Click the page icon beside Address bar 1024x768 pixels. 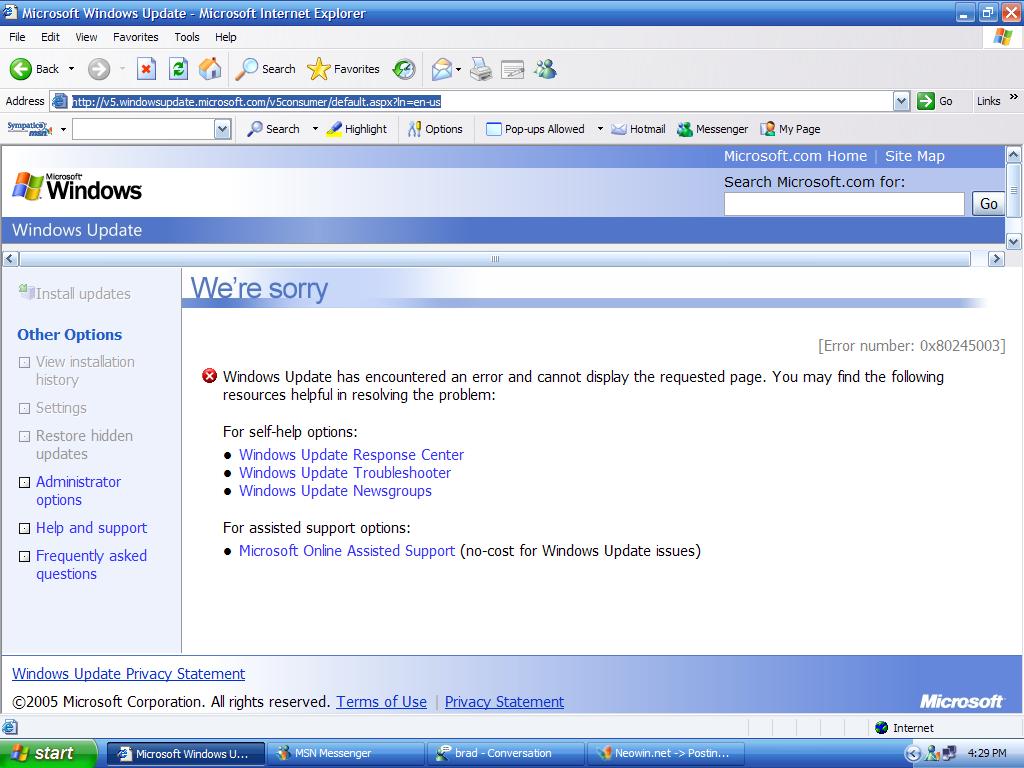[x=59, y=101]
